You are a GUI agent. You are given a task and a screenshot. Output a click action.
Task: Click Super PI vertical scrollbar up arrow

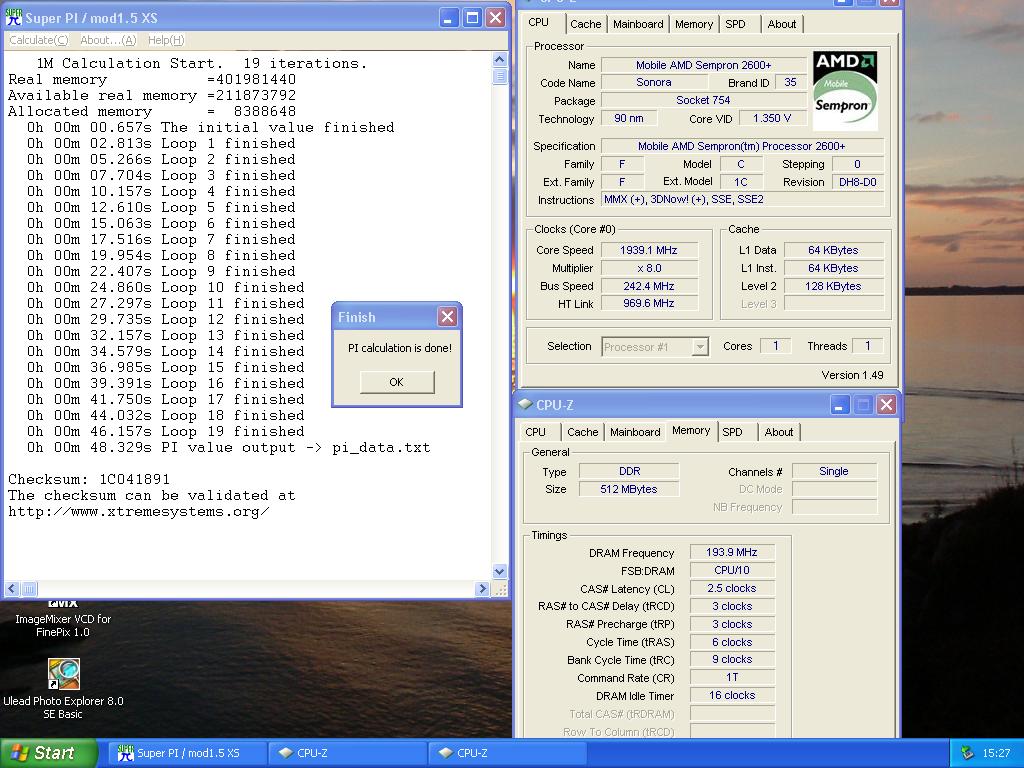500,60
